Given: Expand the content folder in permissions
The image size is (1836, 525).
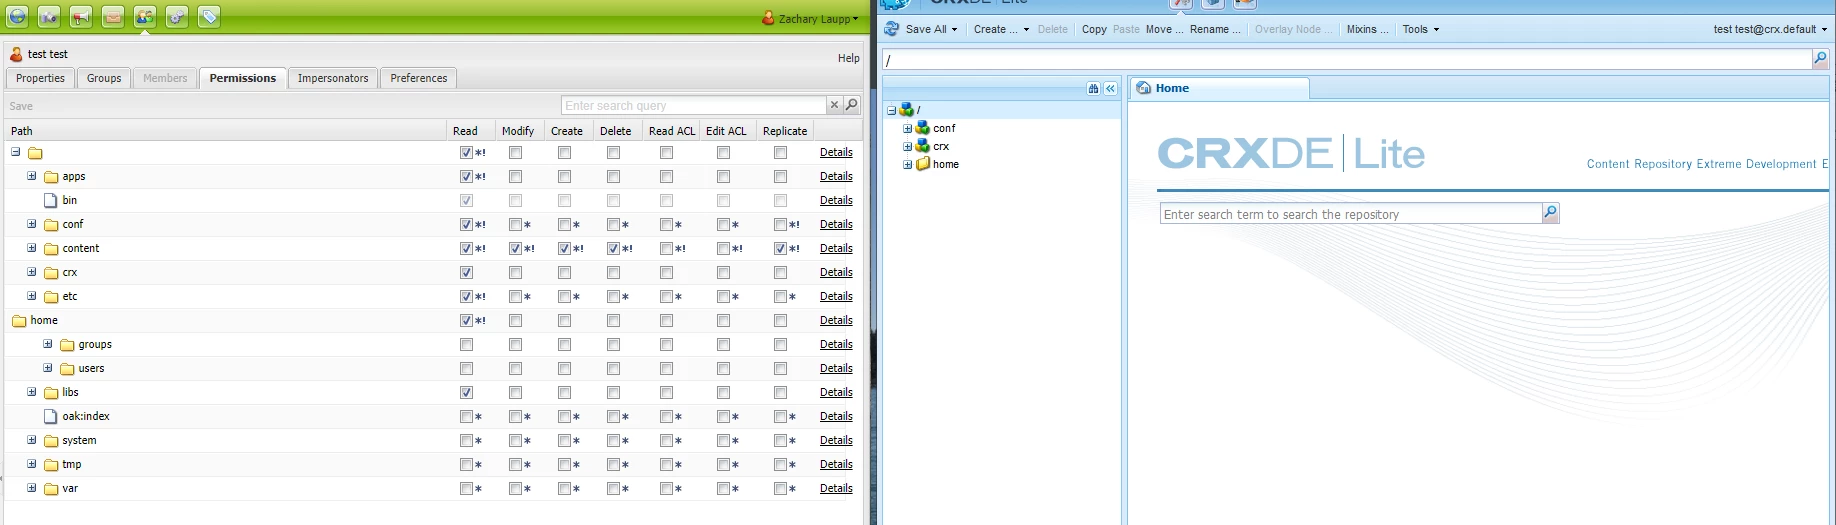Looking at the screenshot, I should click(31, 248).
